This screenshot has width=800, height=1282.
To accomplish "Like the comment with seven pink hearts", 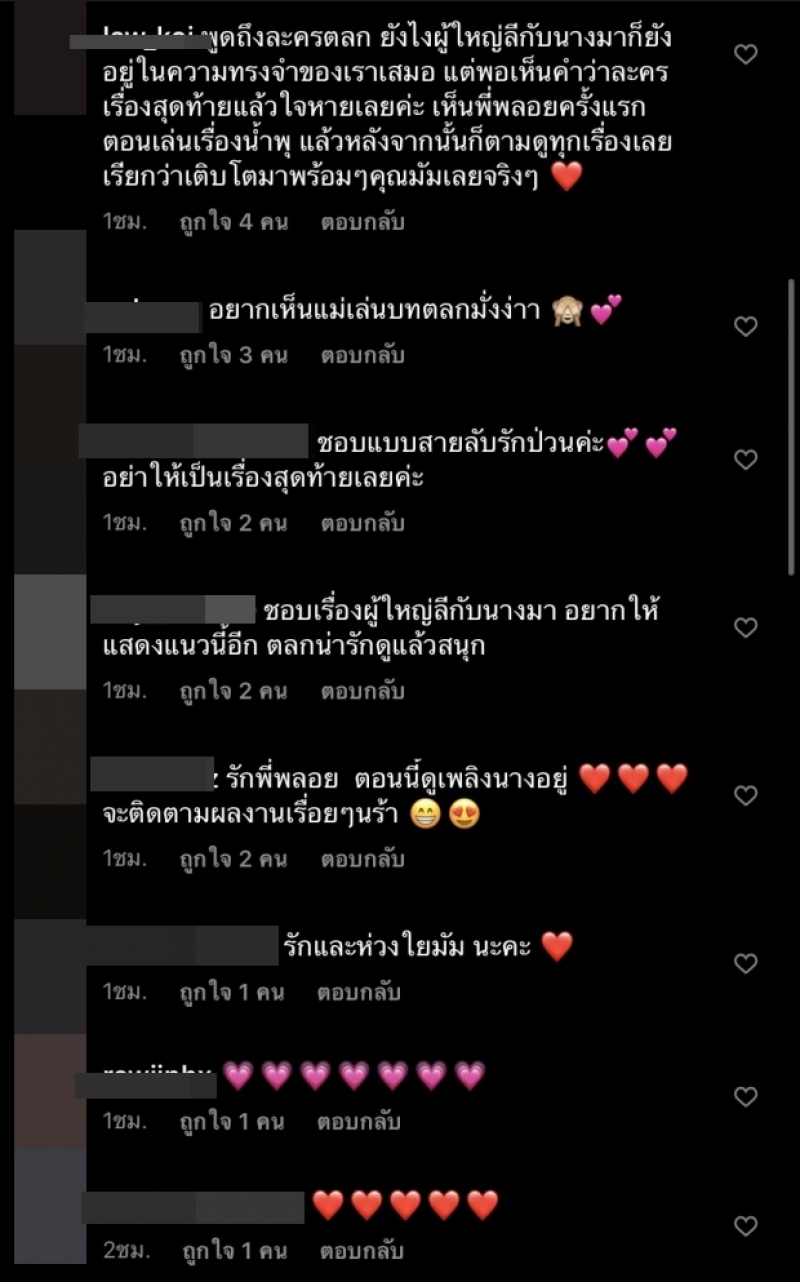I will click(x=746, y=1097).
